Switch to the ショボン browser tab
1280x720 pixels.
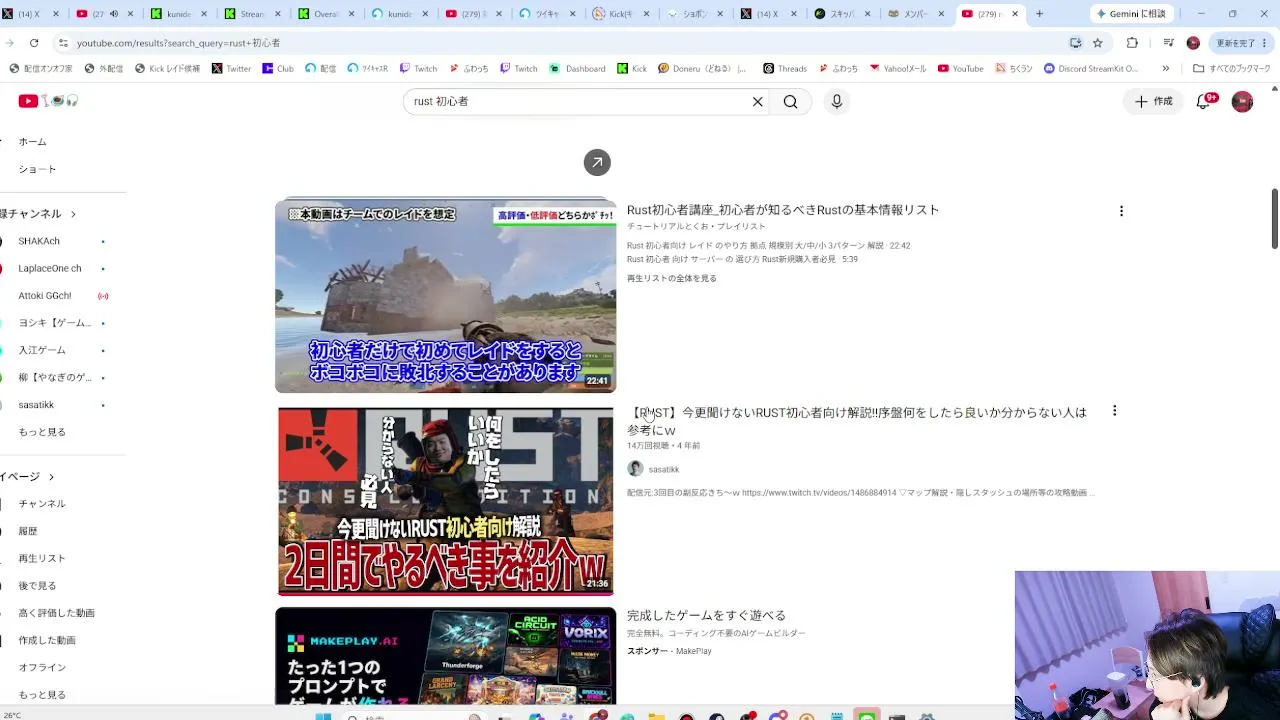tap(697, 14)
